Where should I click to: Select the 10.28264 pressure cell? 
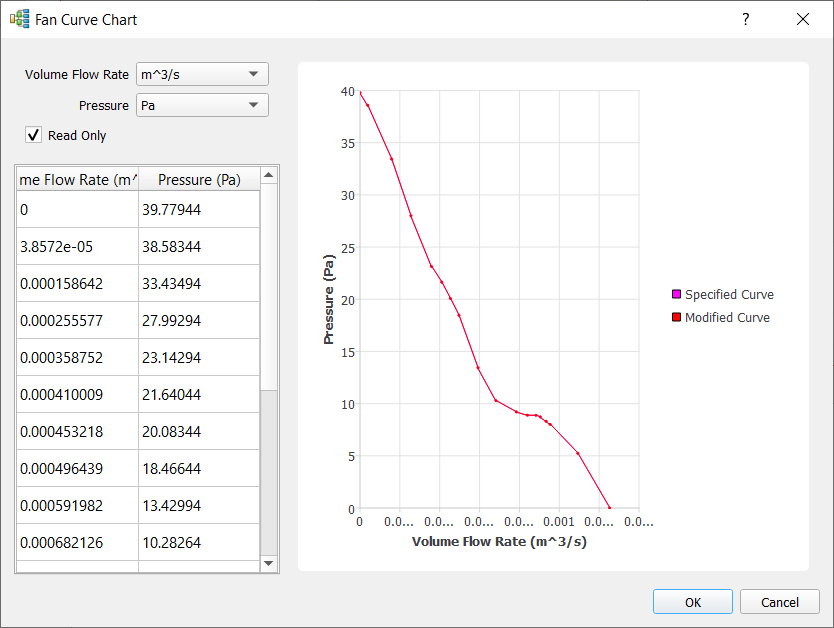[198, 543]
